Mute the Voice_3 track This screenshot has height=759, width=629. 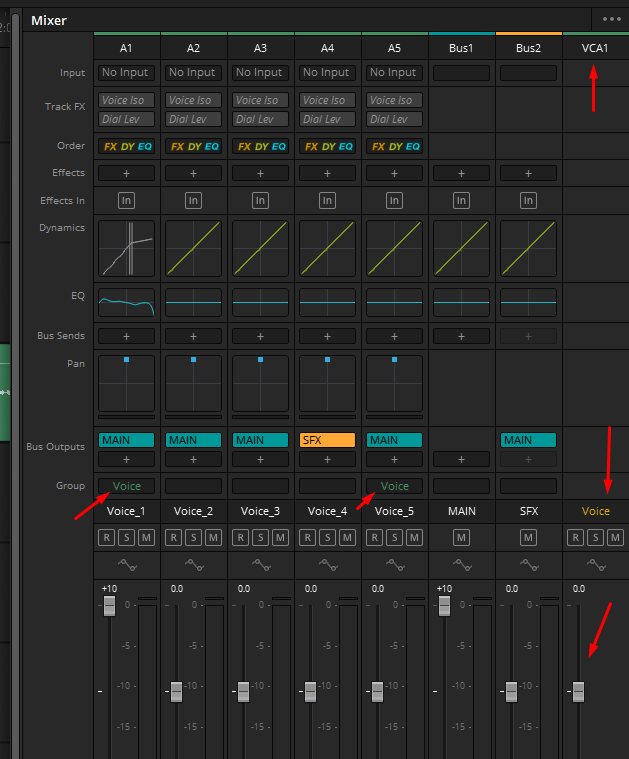coord(280,538)
